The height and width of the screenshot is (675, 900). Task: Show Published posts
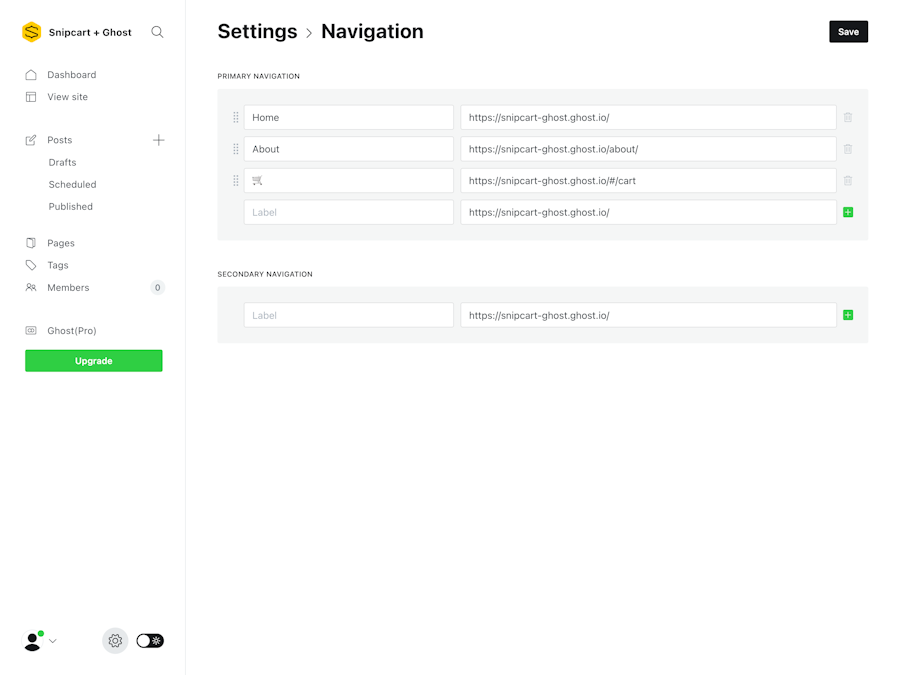tap(71, 207)
